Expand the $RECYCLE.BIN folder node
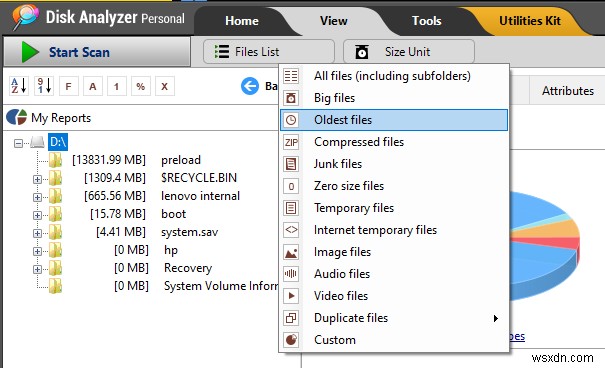 pos(37,179)
